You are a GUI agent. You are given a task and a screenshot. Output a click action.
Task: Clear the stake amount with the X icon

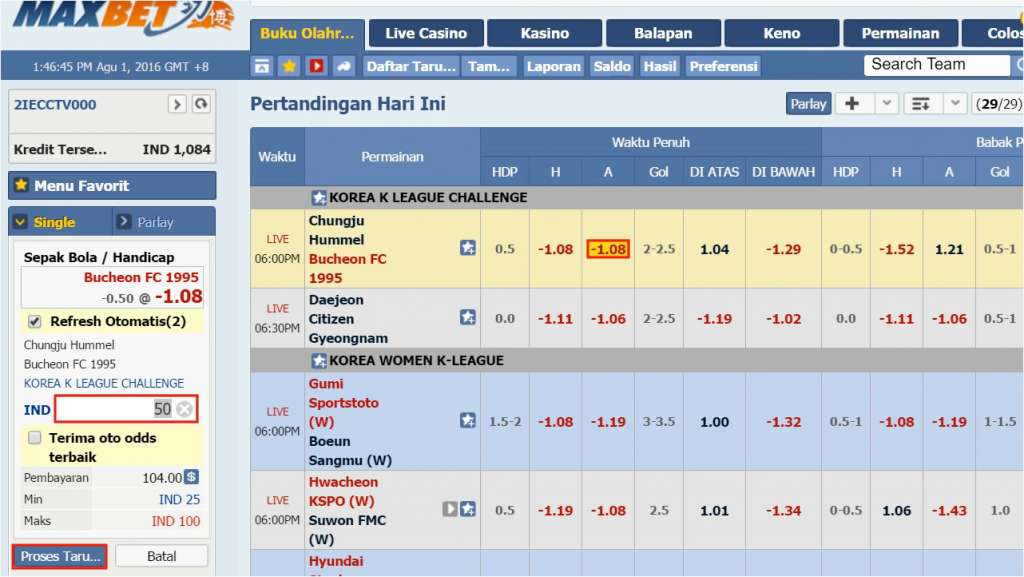[184, 409]
